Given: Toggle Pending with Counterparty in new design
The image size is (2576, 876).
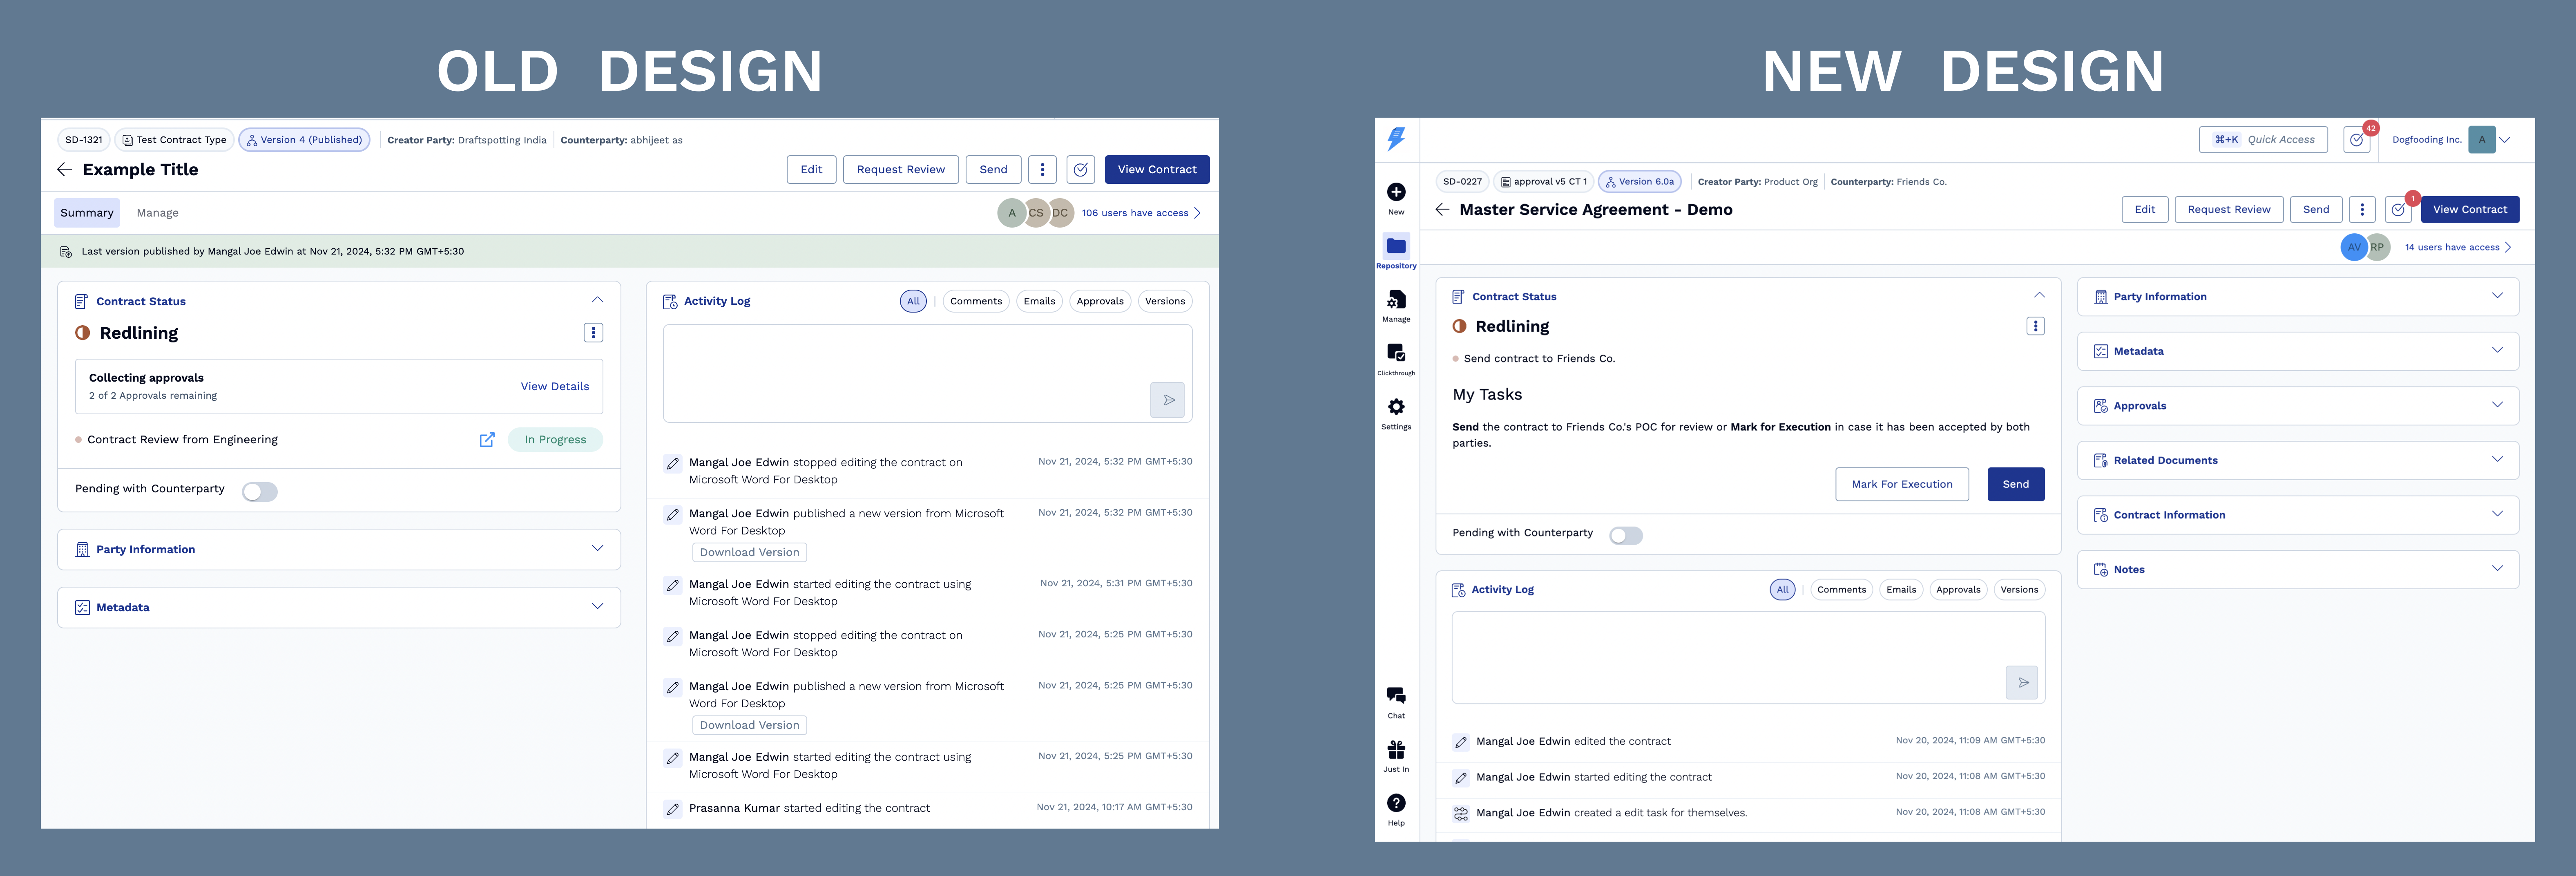Looking at the screenshot, I should coord(1626,536).
